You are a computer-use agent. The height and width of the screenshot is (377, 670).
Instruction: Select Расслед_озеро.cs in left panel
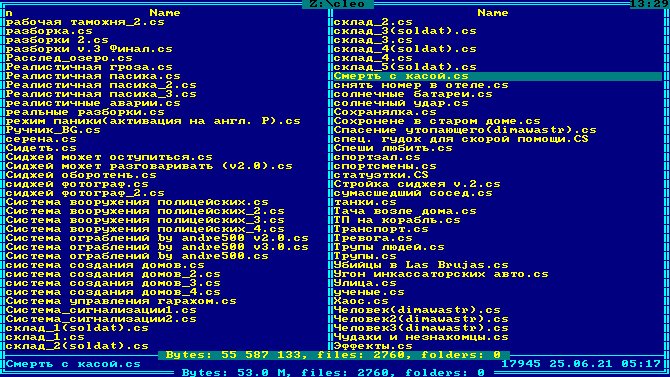tap(69, 58)
